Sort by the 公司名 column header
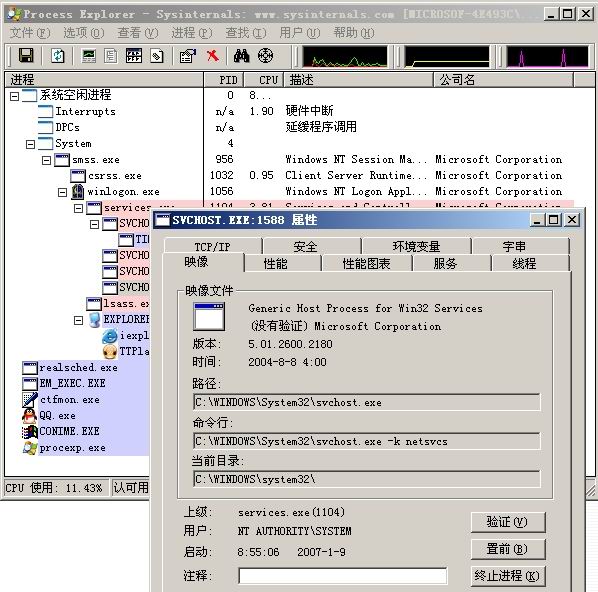 pyautogui.click(x=504, y=80)
